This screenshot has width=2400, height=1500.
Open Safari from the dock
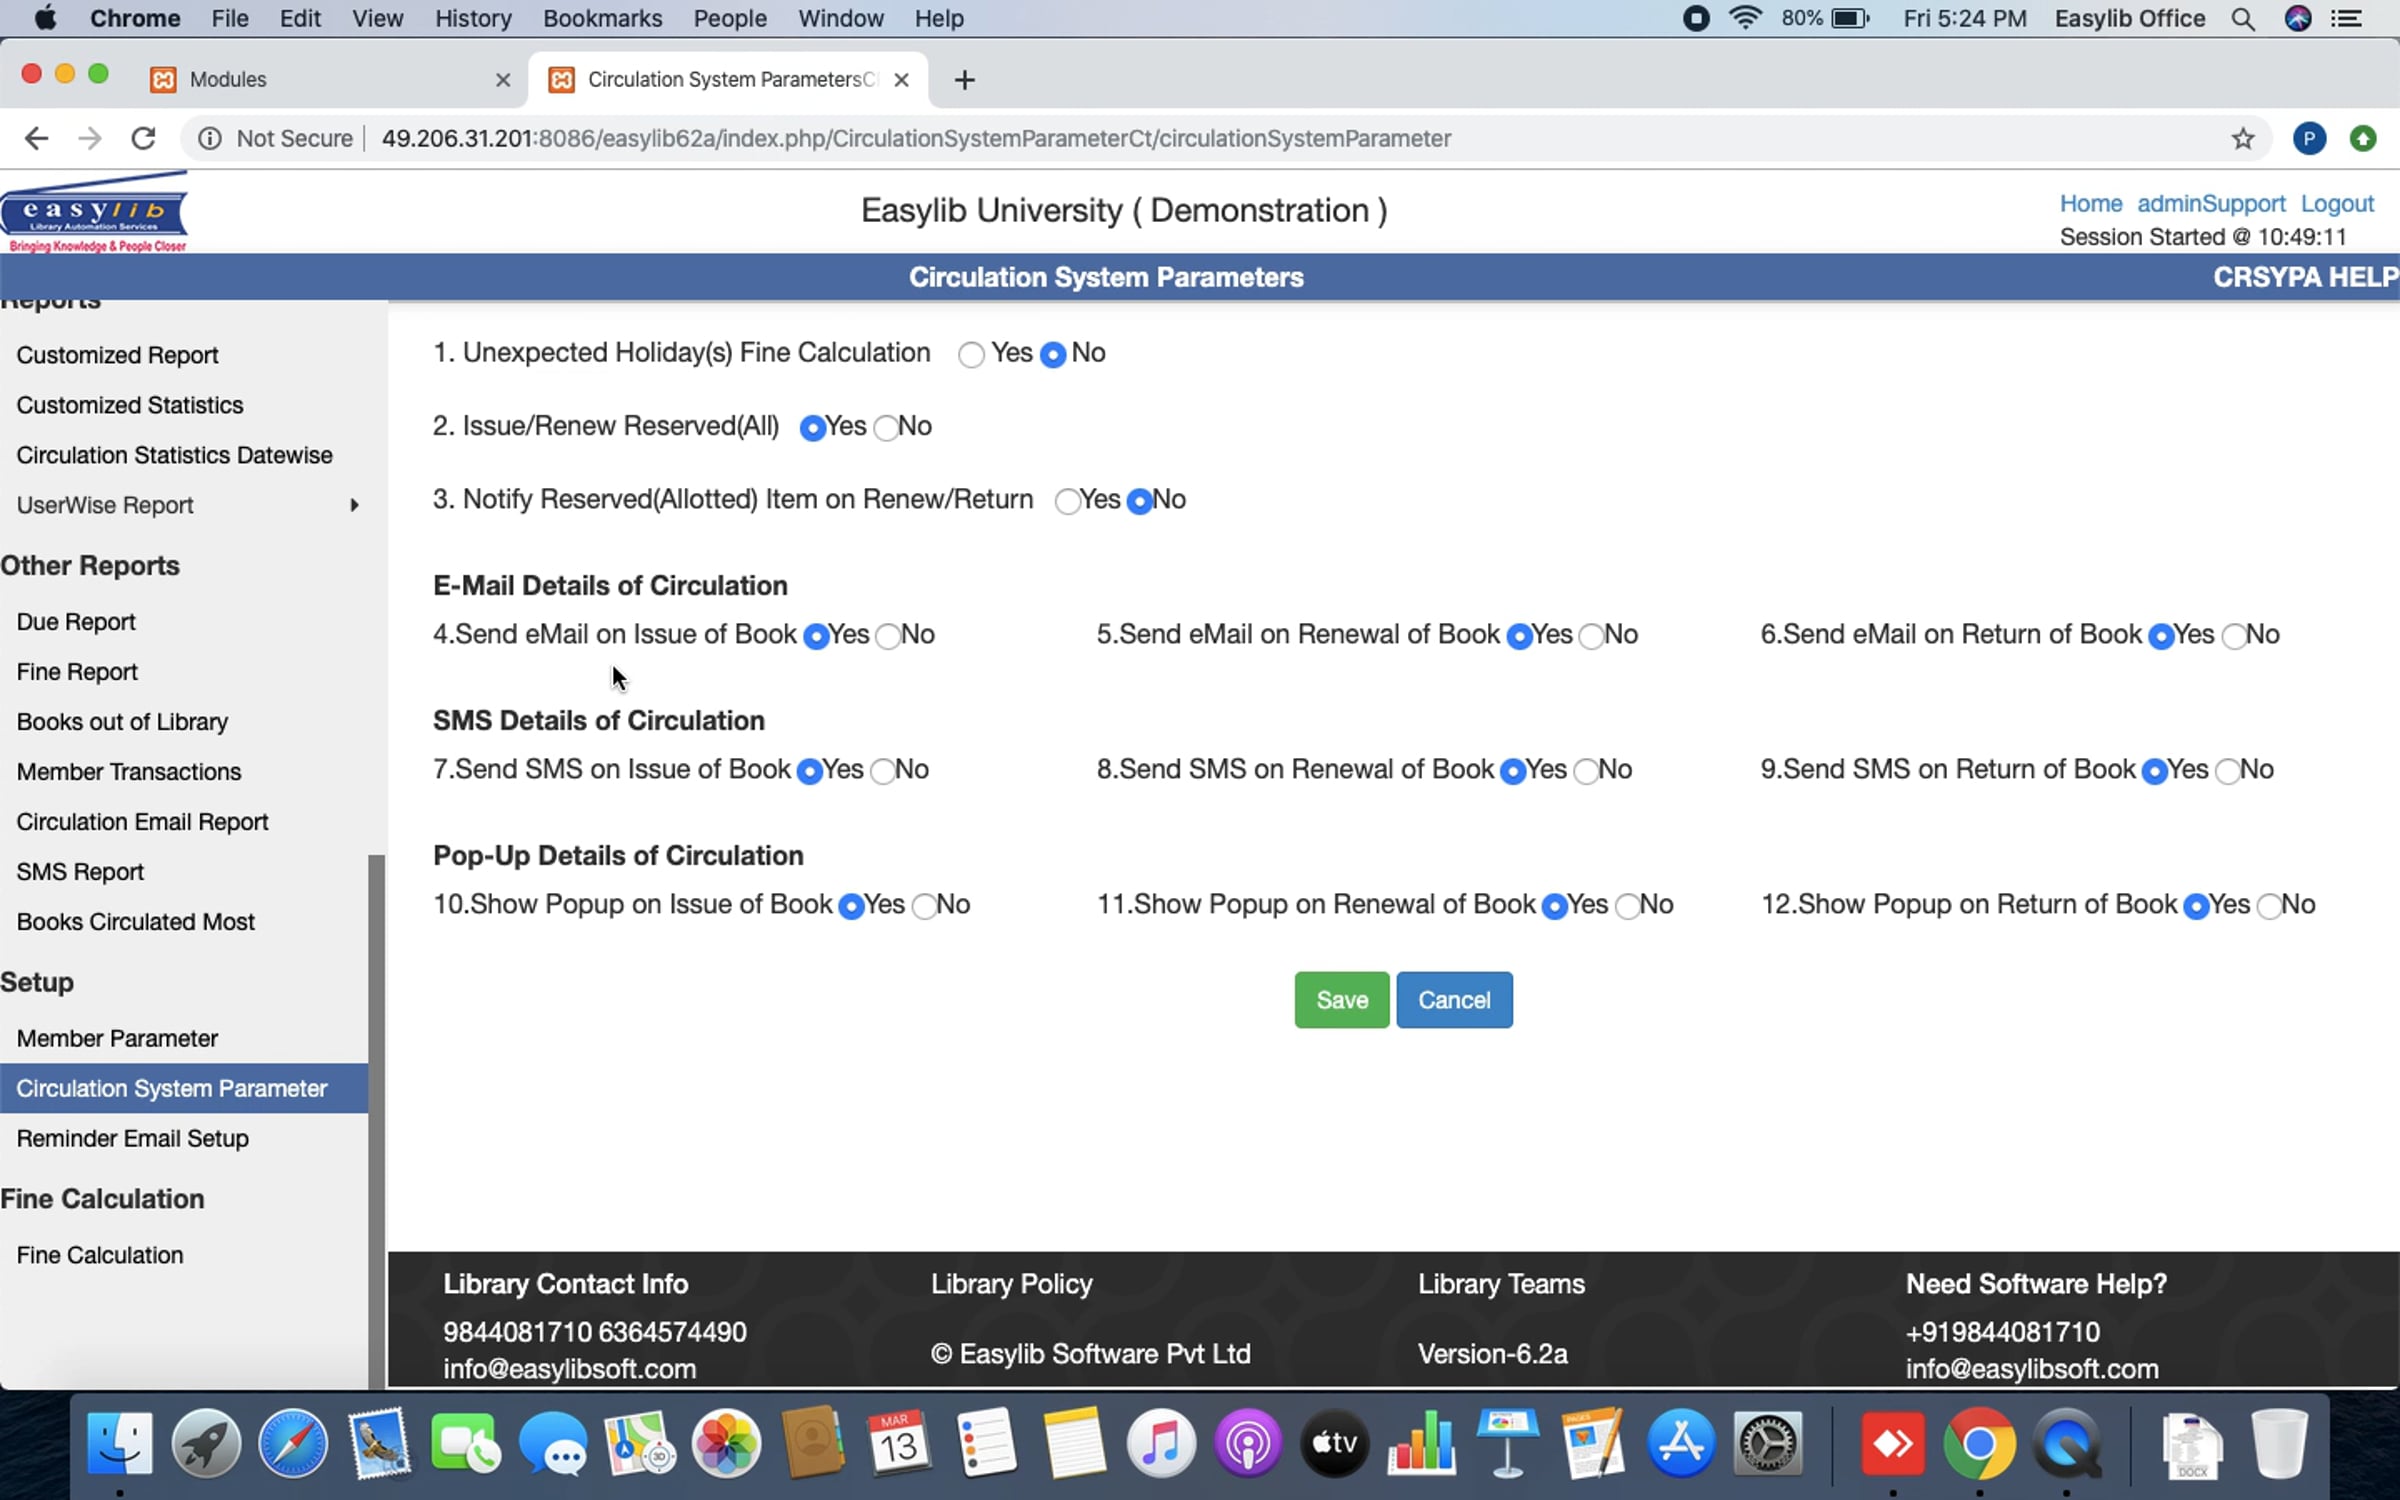point(293,1443)
